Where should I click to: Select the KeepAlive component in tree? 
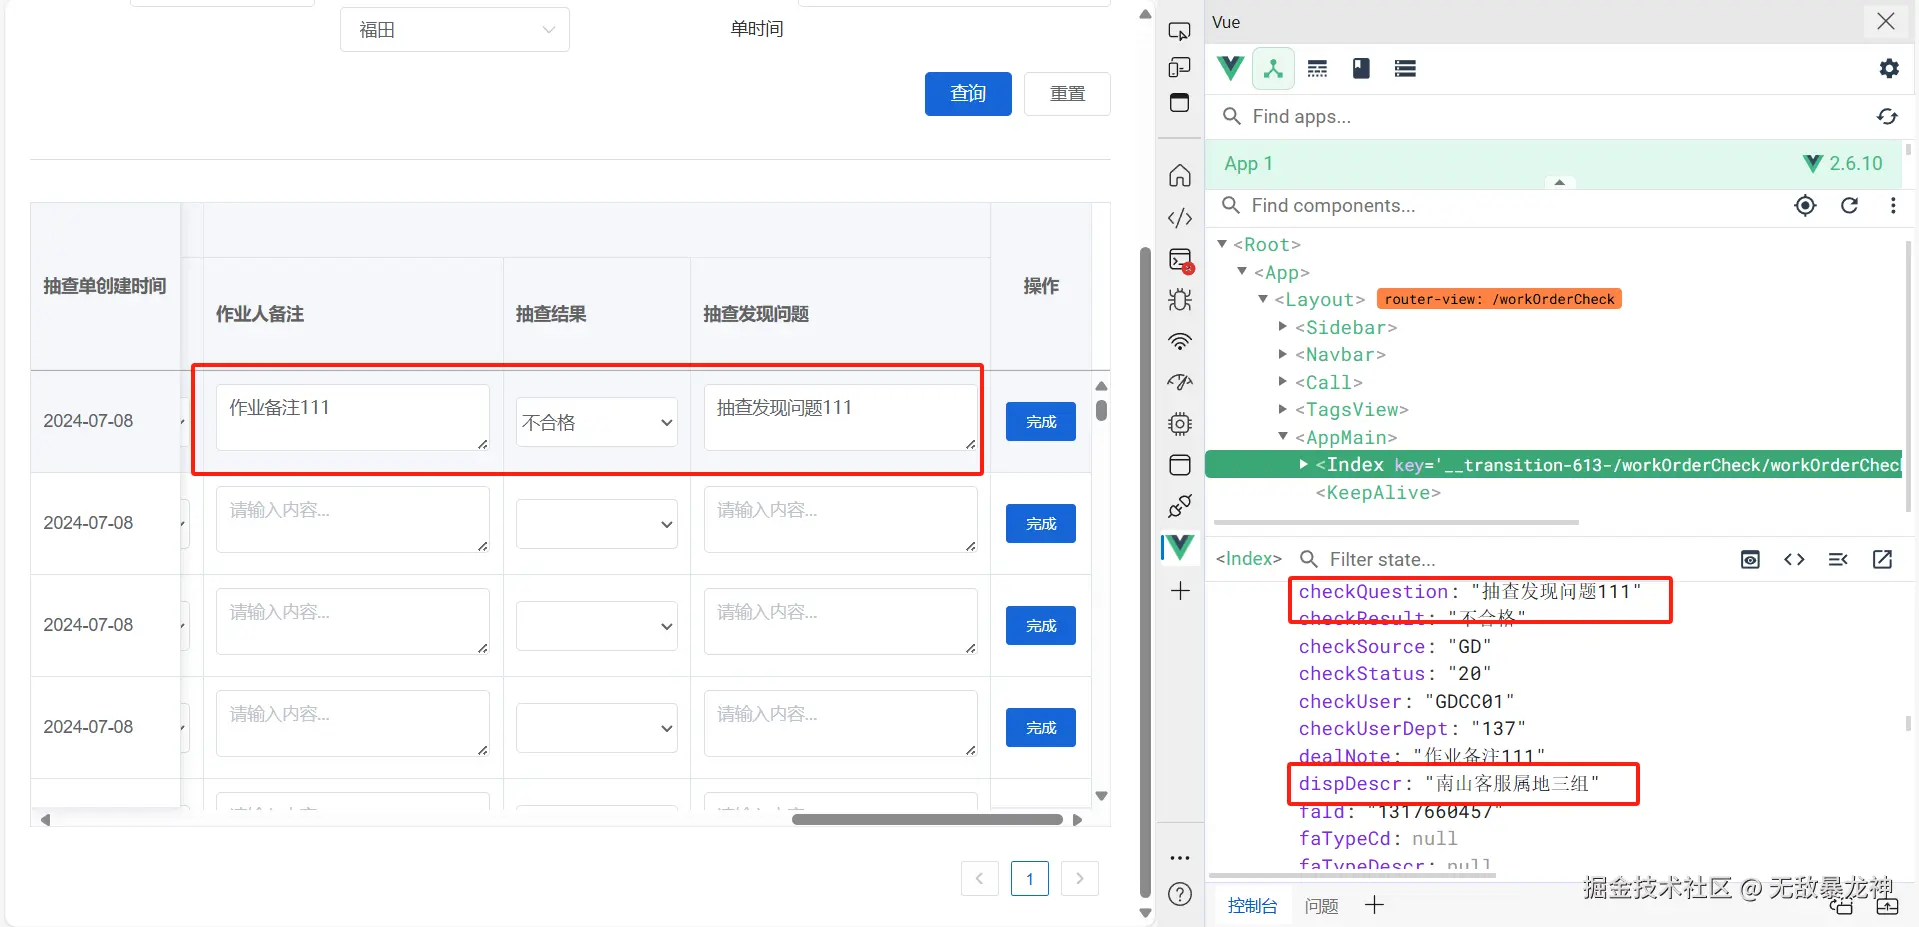tap(1378, 493)
